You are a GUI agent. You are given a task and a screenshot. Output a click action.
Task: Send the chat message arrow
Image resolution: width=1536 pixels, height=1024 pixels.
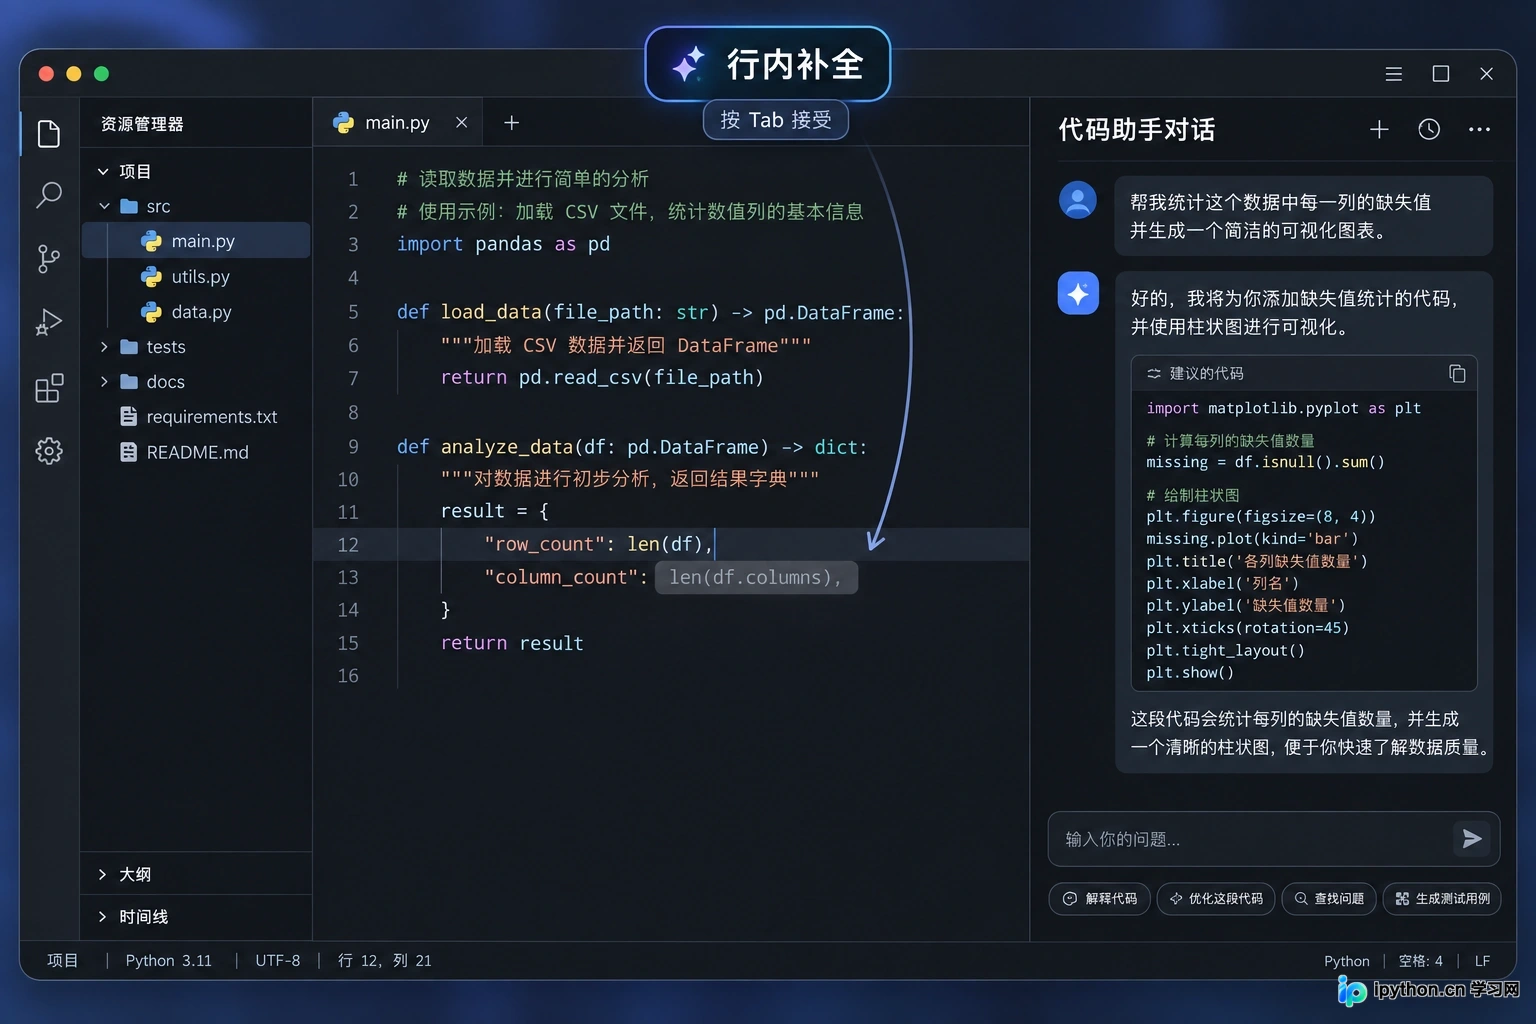click(x=1471, y=839)
